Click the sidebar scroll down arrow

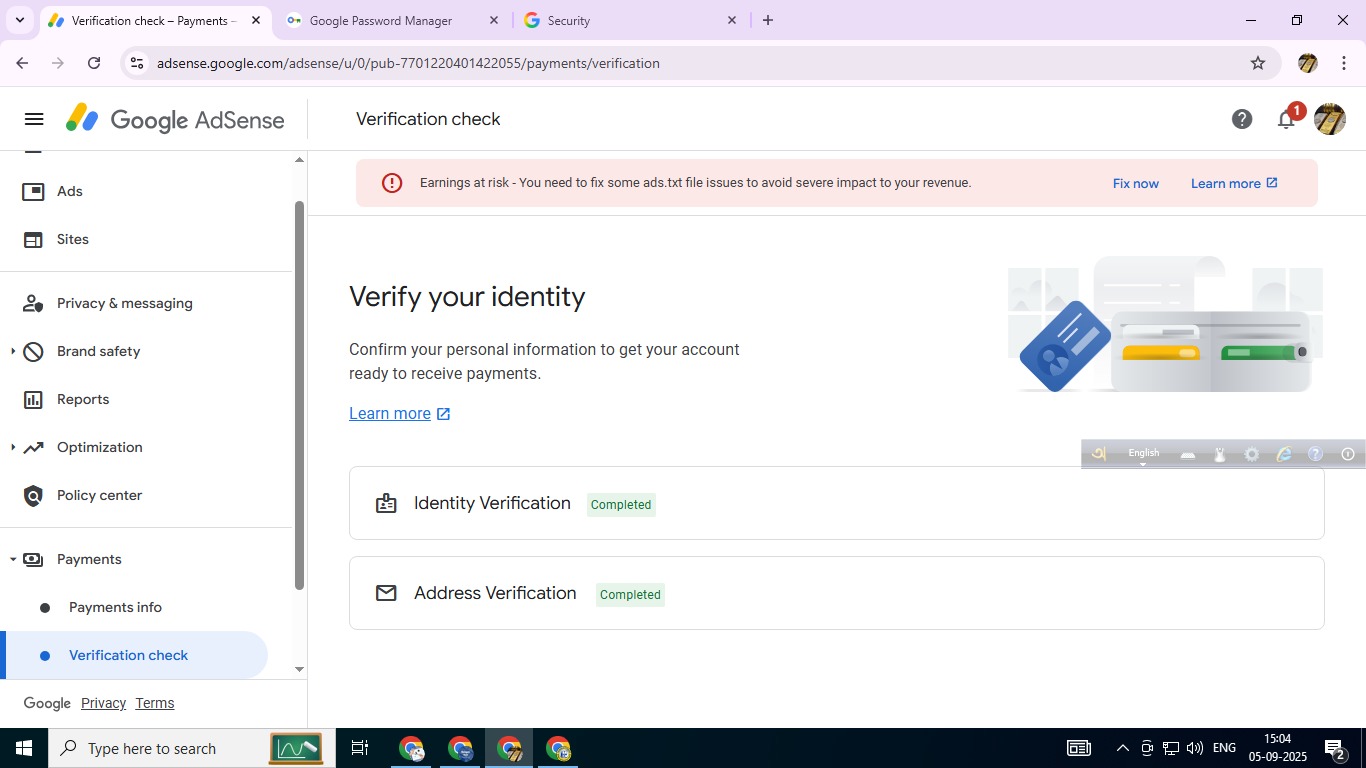point(299,669)
